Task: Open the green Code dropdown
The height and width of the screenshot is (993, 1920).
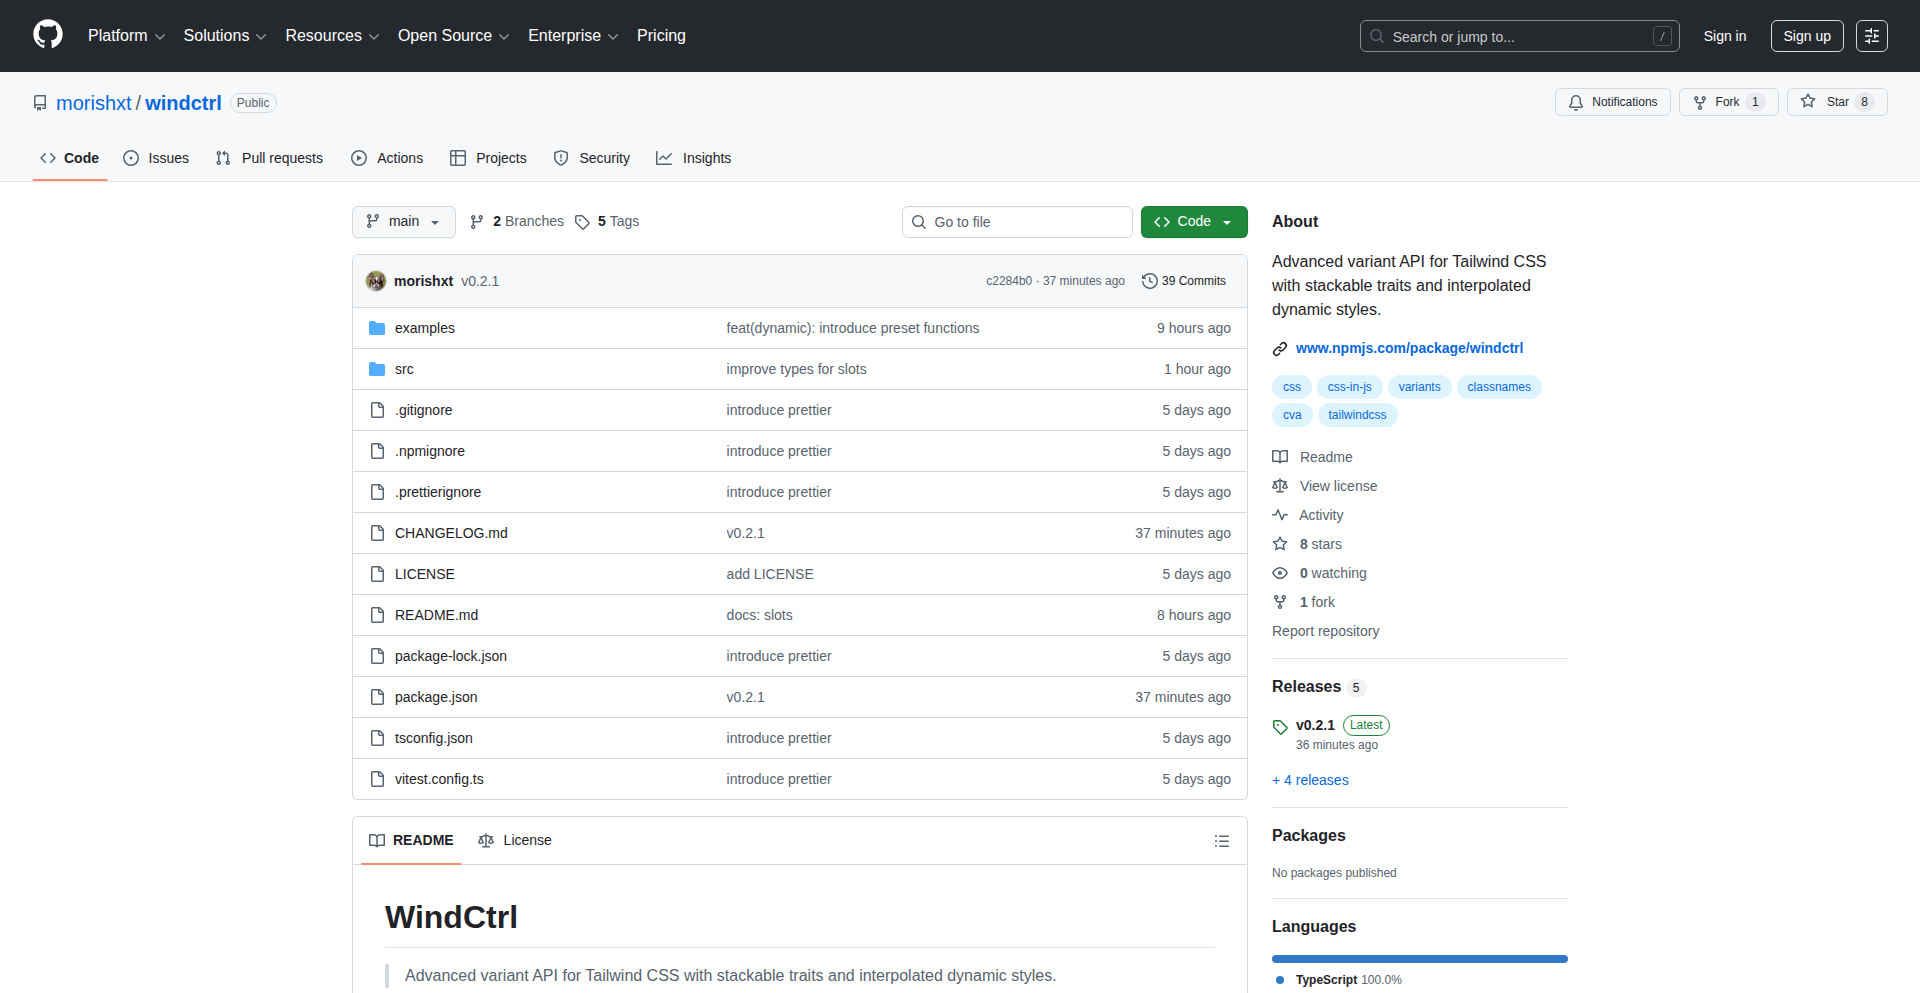Action: (x=1193, y=222)
